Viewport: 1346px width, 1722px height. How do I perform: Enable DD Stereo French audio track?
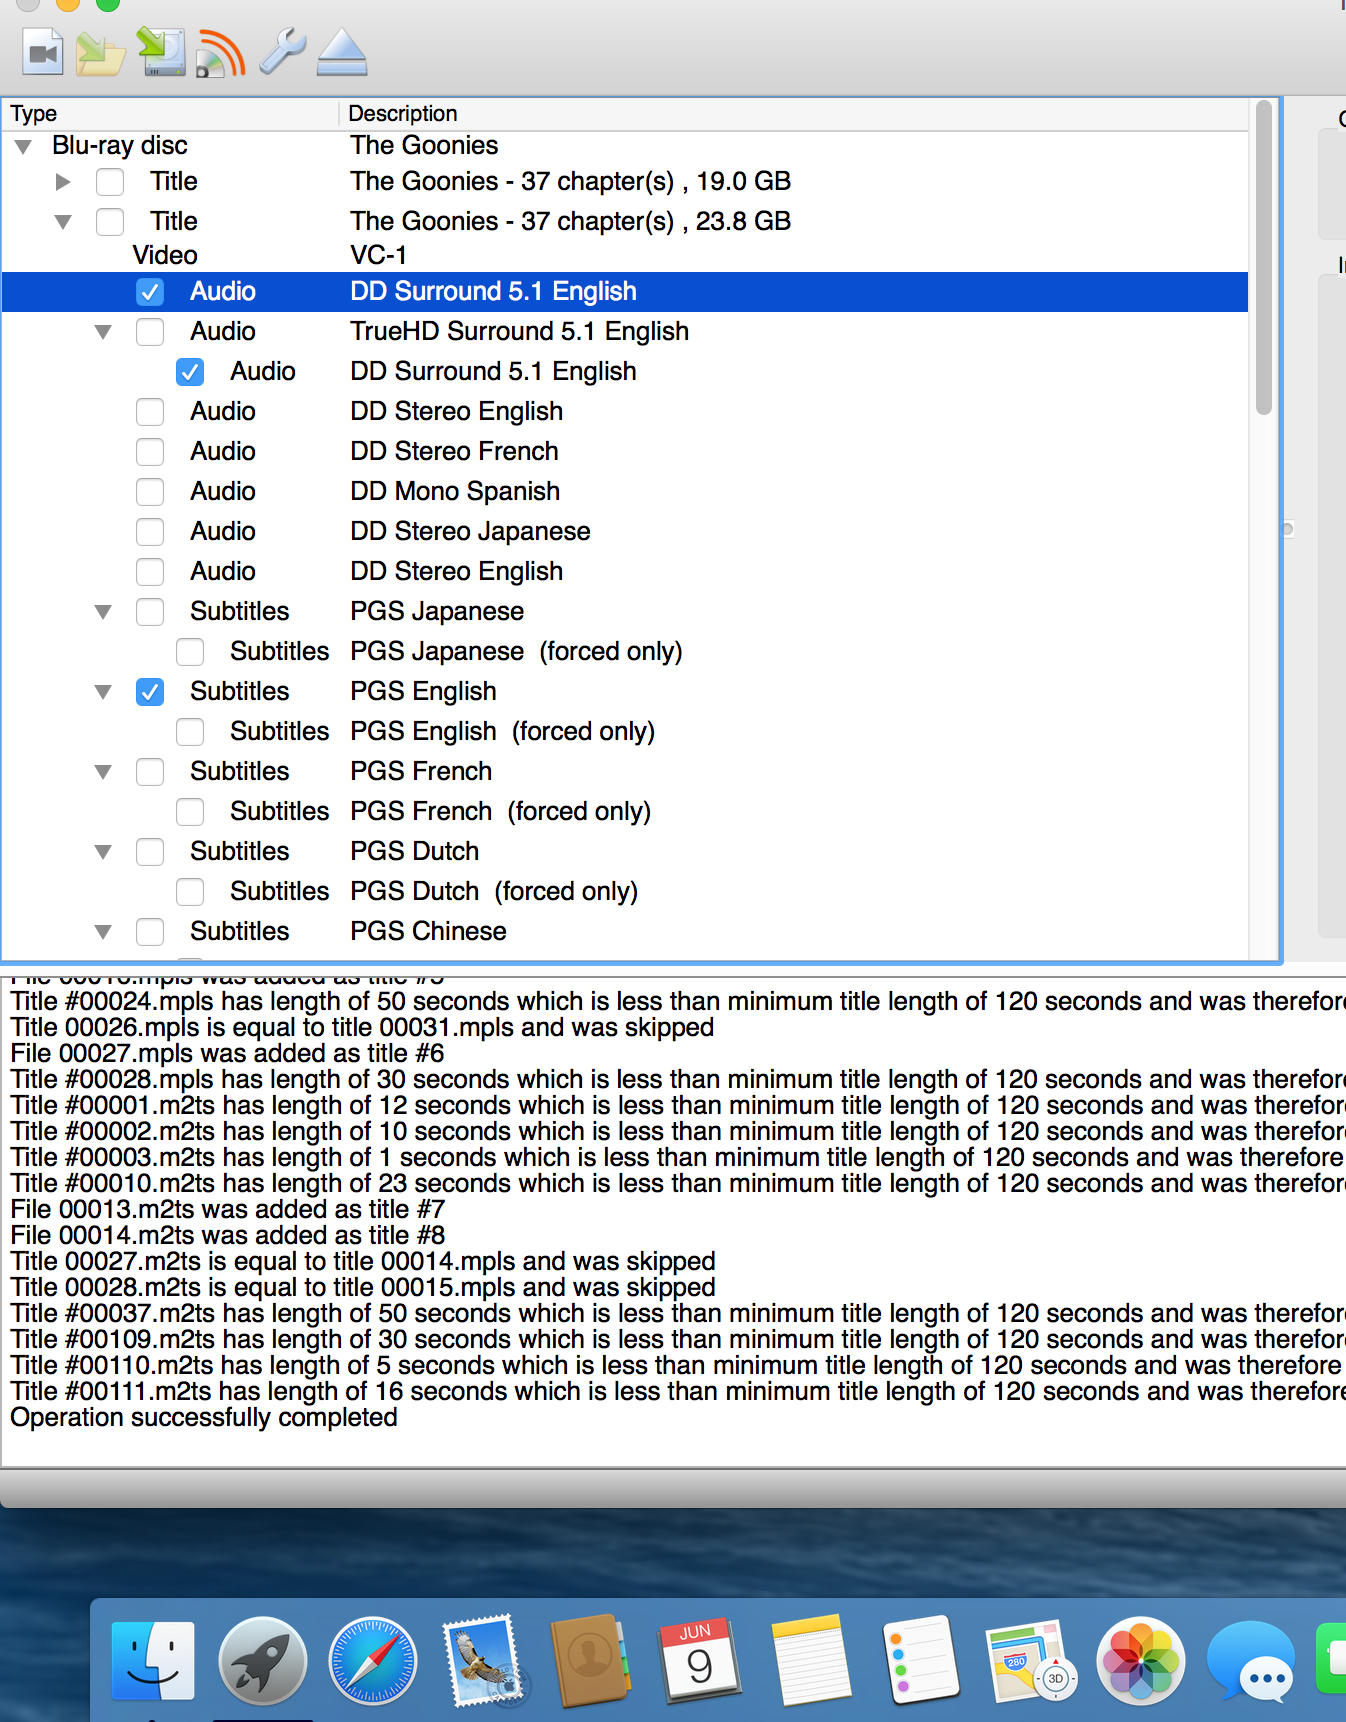[150, 452]
